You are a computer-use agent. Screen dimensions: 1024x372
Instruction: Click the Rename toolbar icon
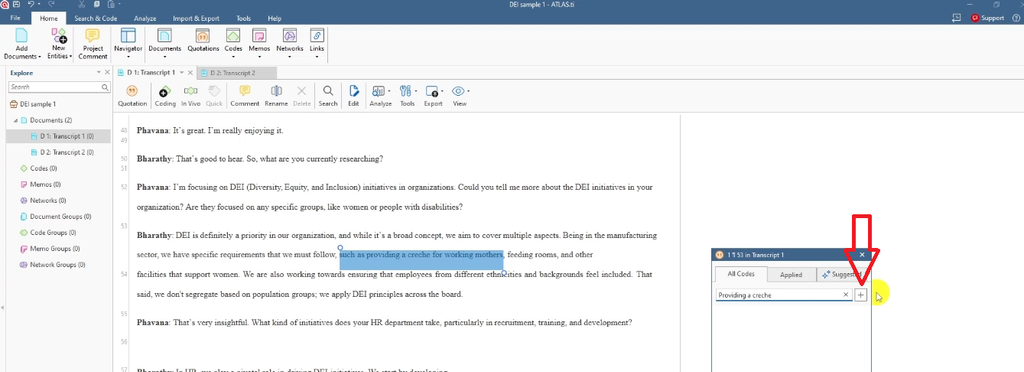click(x=276, y=91)
